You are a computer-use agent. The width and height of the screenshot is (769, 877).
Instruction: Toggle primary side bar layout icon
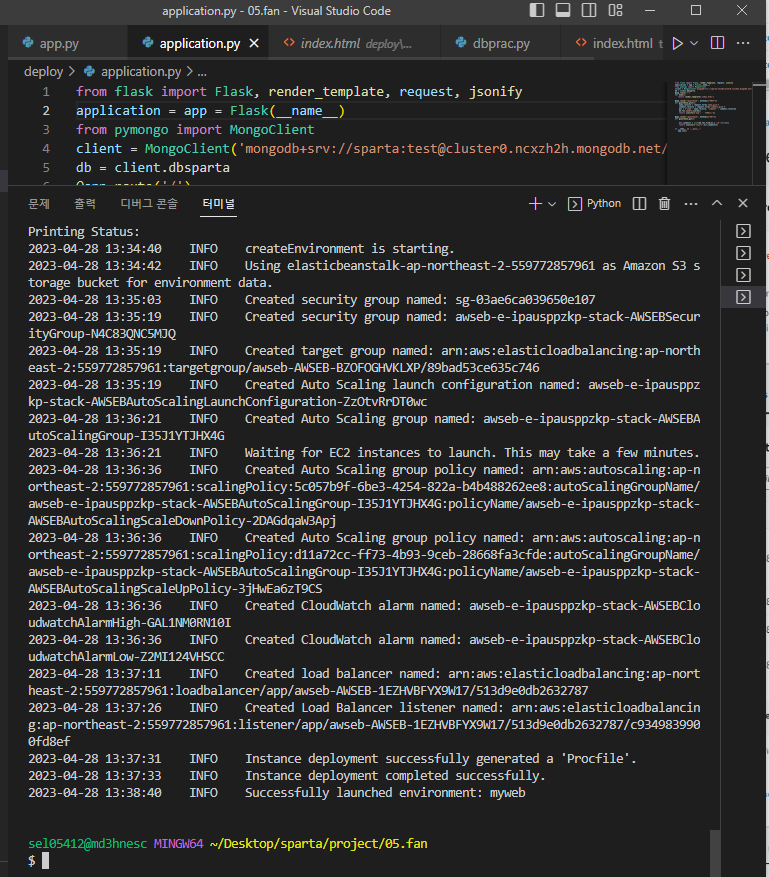pyautogui.click(x=537, y=10)
